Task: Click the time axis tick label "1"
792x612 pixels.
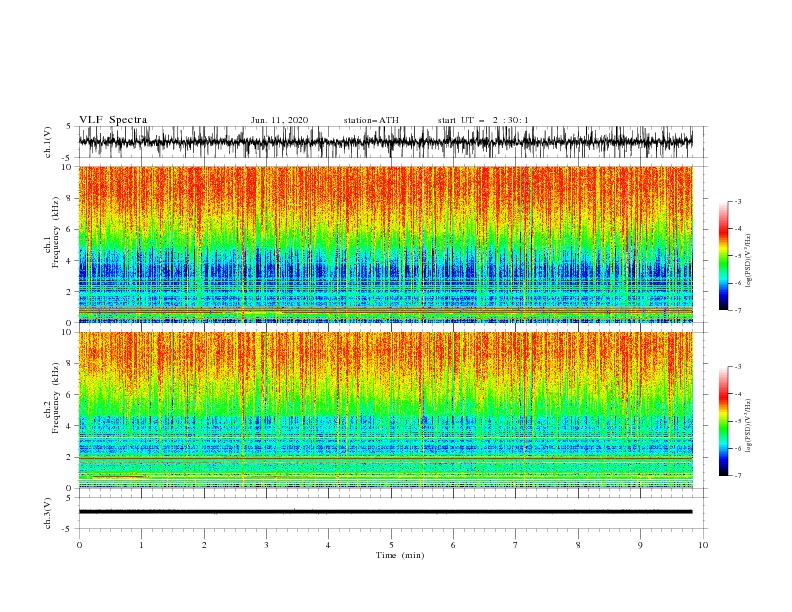Action: pos(141,545)
